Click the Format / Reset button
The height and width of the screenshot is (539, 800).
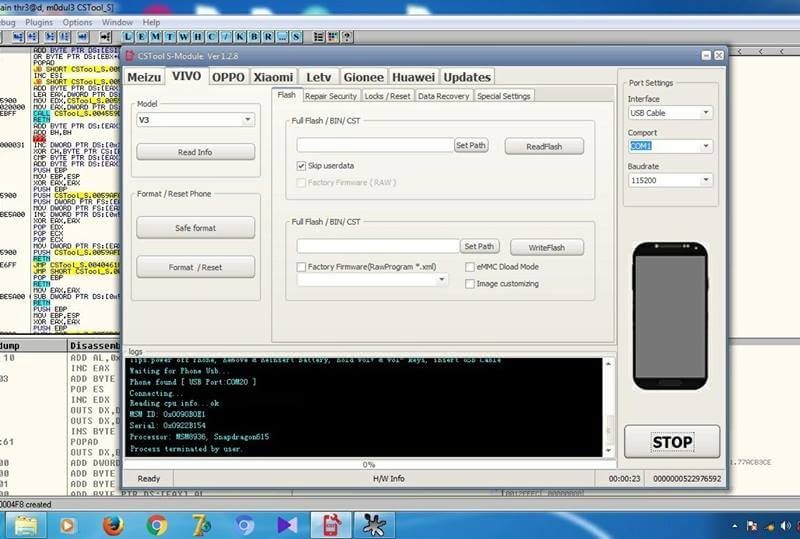coord(195,267)
